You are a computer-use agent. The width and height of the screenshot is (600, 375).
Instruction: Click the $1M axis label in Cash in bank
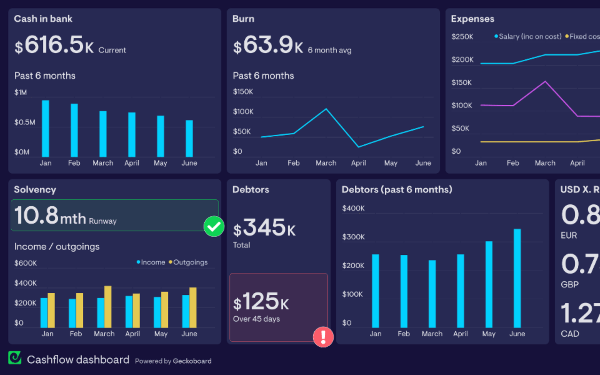click(21, 92)
